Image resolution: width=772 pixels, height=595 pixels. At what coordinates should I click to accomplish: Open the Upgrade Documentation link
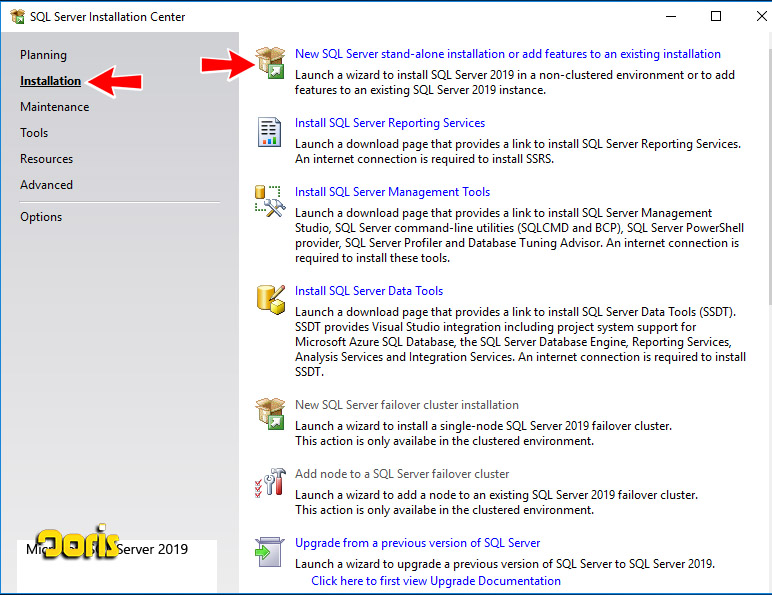(x=436, y=581)
